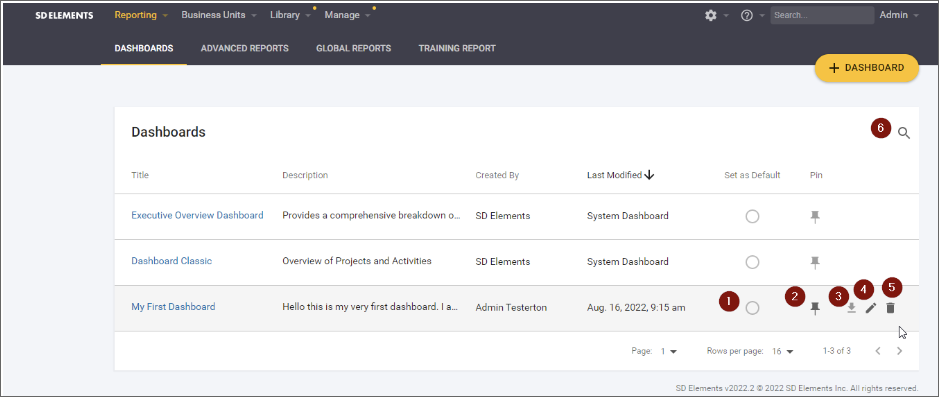Image resolution: width=939 pixels, height=397 pixels.
Task: Click the top Search input field
Action: [x=822, y=15]
